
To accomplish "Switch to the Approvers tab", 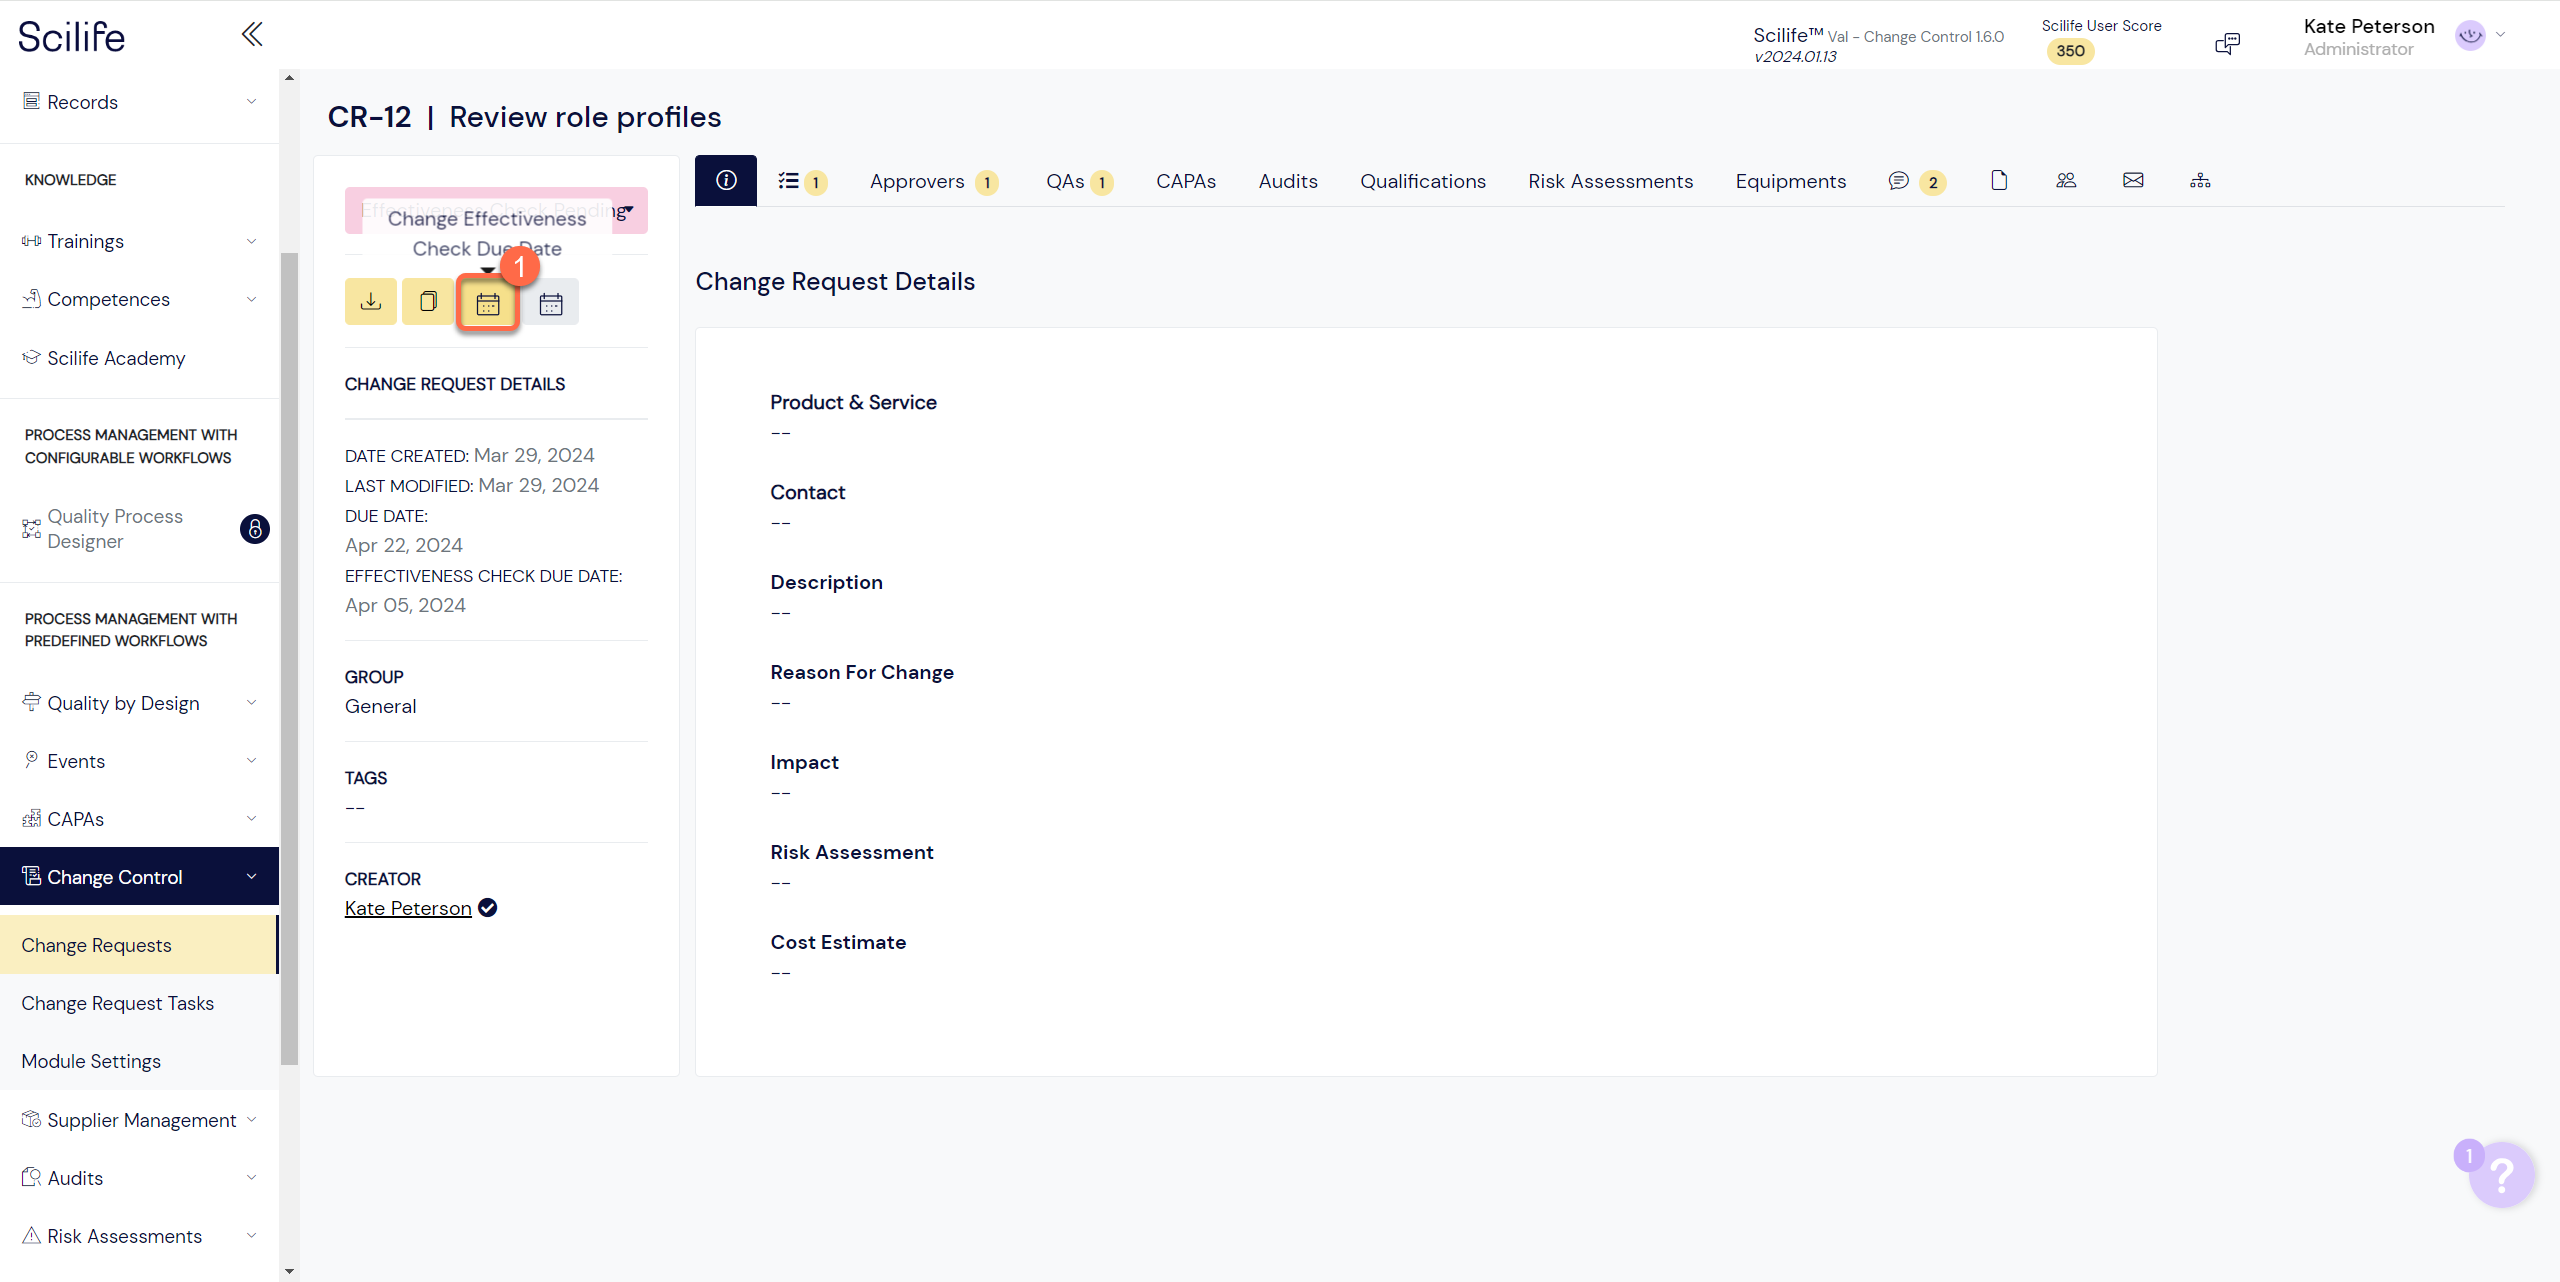I will tap(917, 181).
